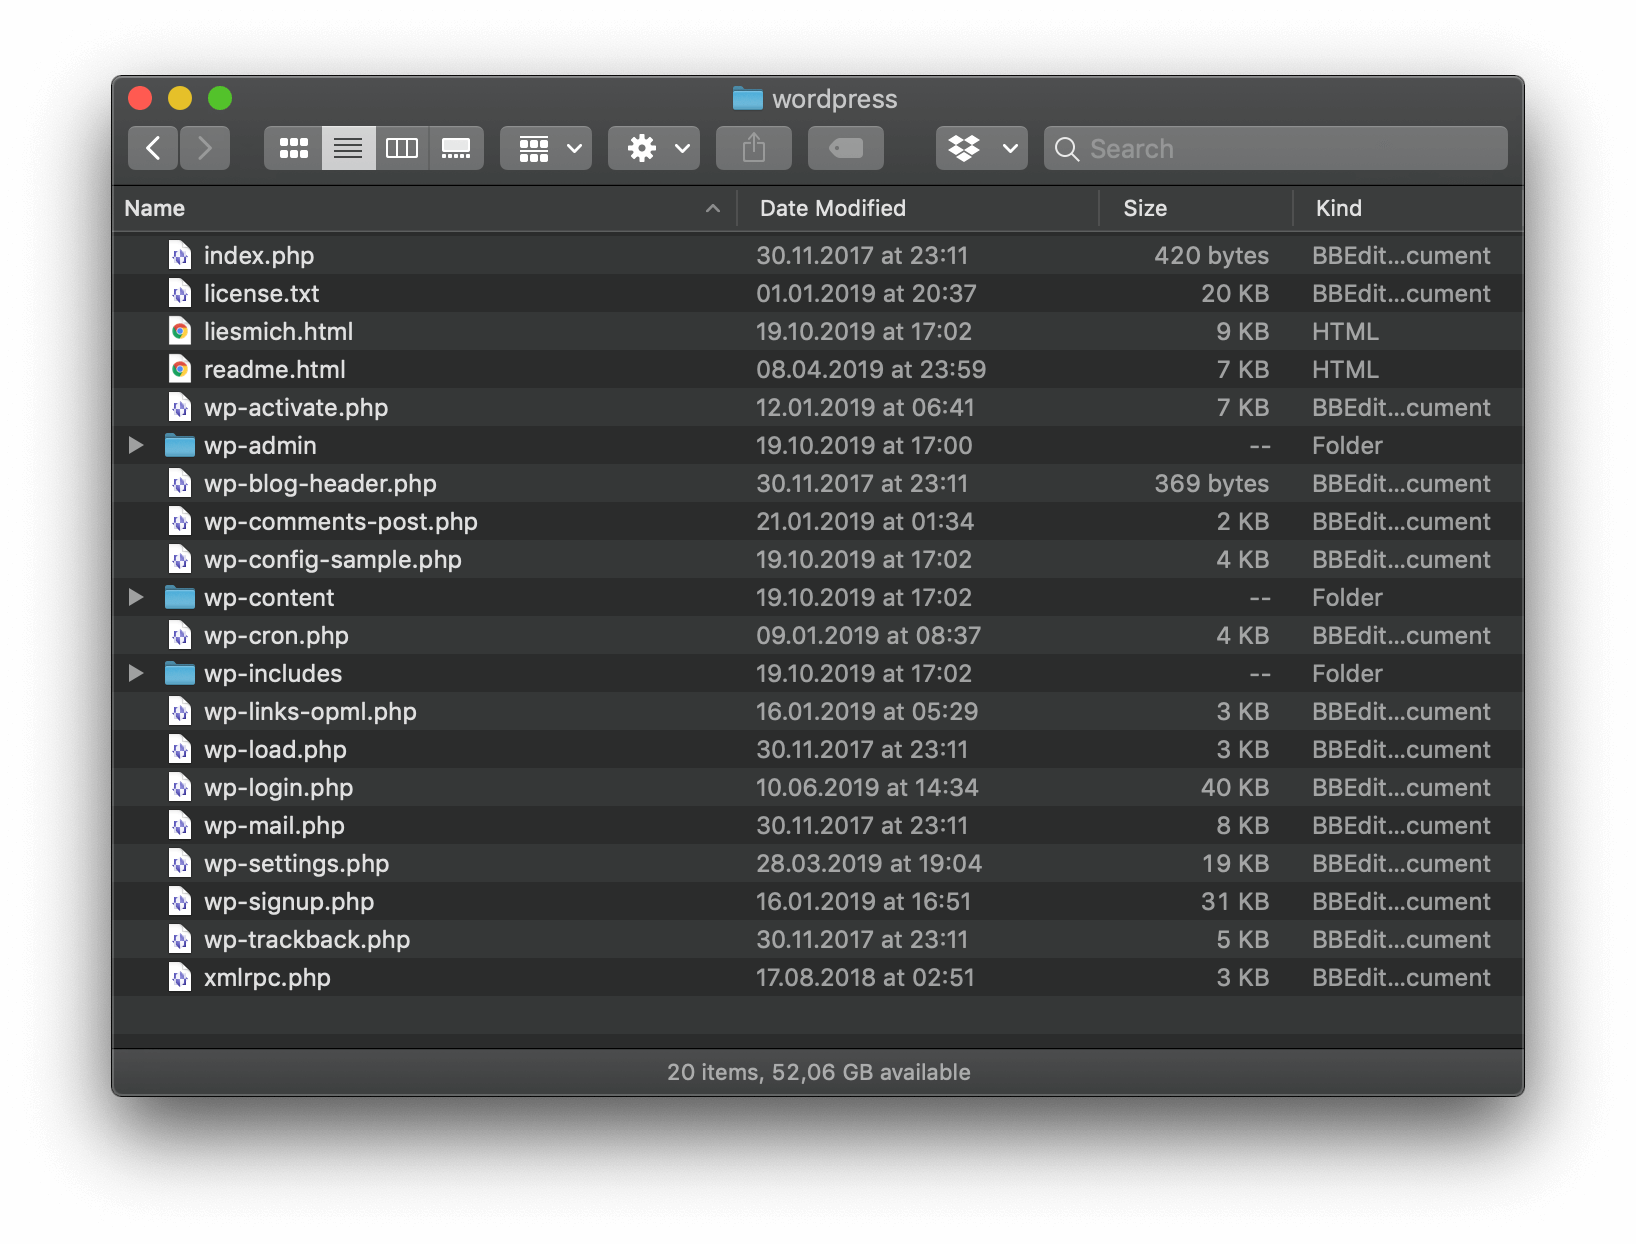Select the file name wp-load.php
Viewport: 1636px width, 1244px height.
[x=275, y=750]
